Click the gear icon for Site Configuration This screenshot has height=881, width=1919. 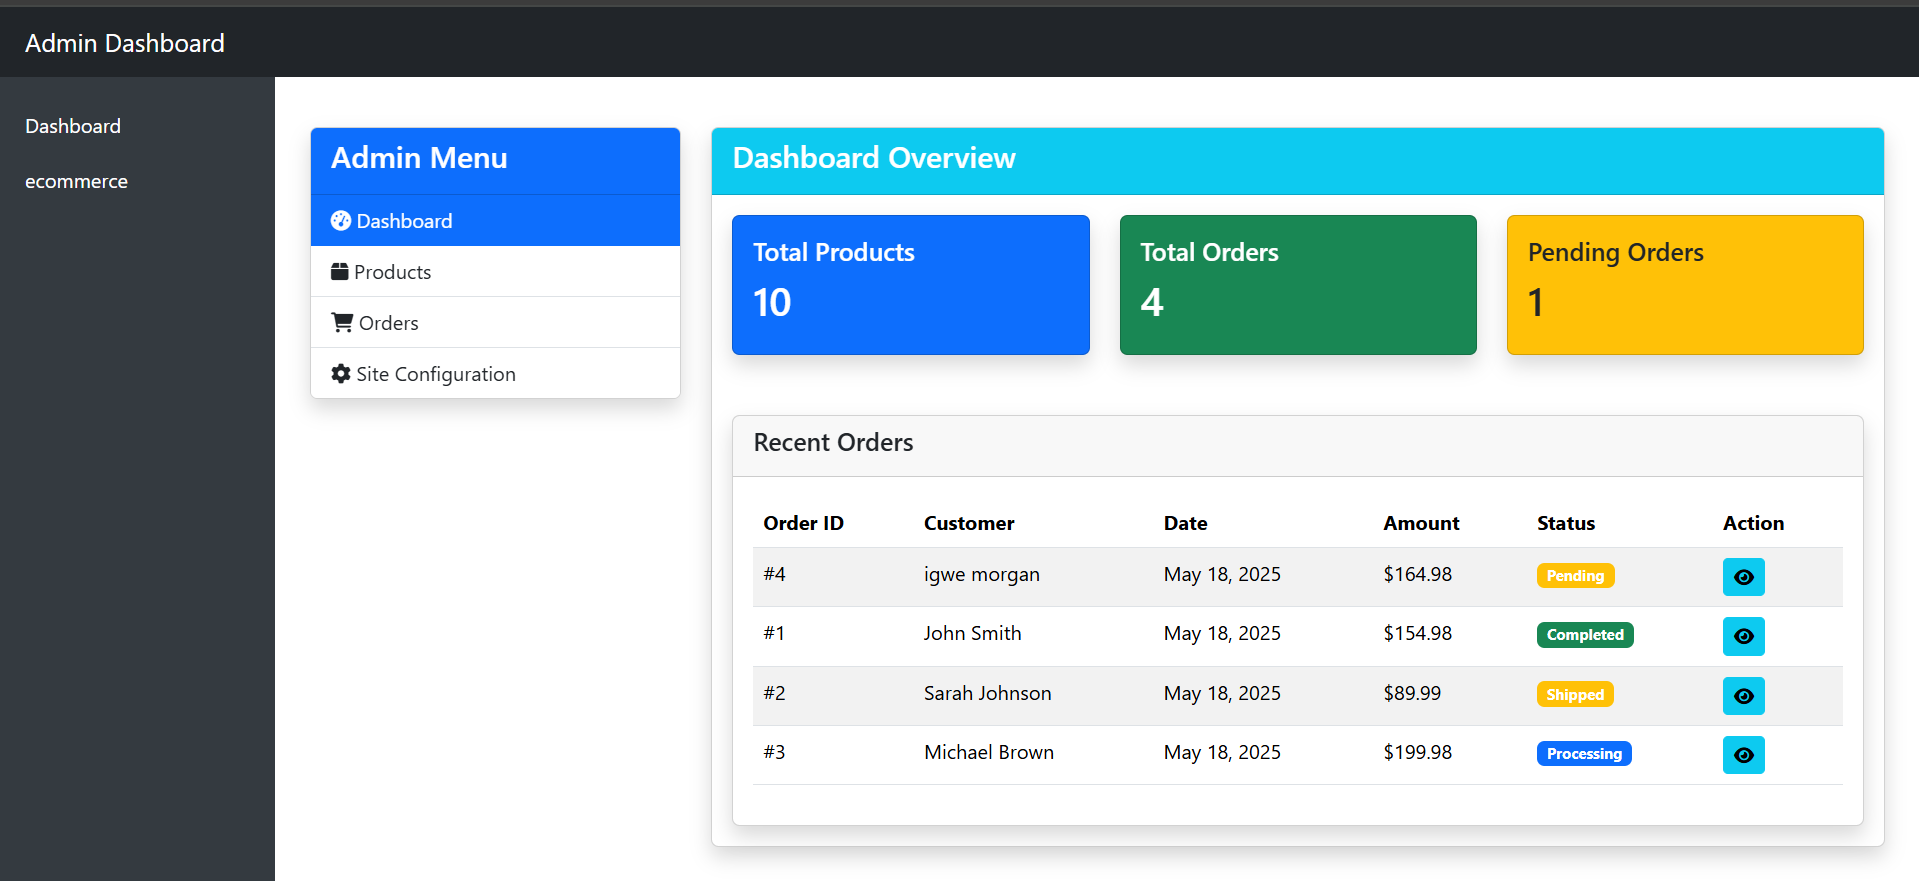coord(341,374)
